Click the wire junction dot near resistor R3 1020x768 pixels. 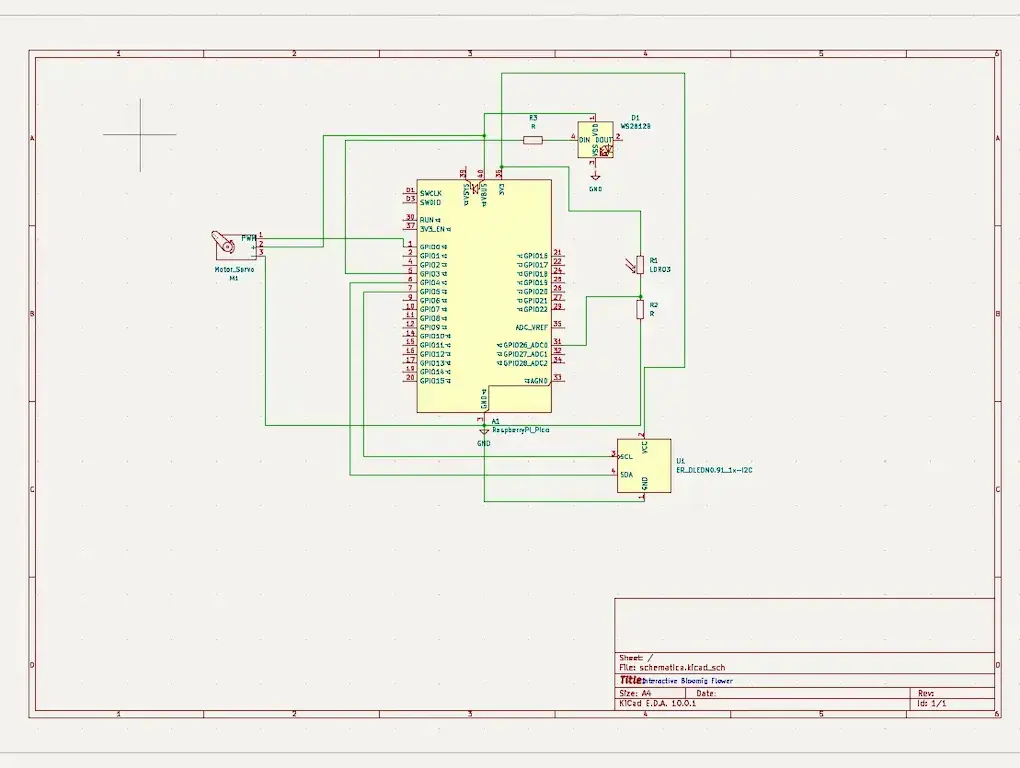(x=484, y=135)
